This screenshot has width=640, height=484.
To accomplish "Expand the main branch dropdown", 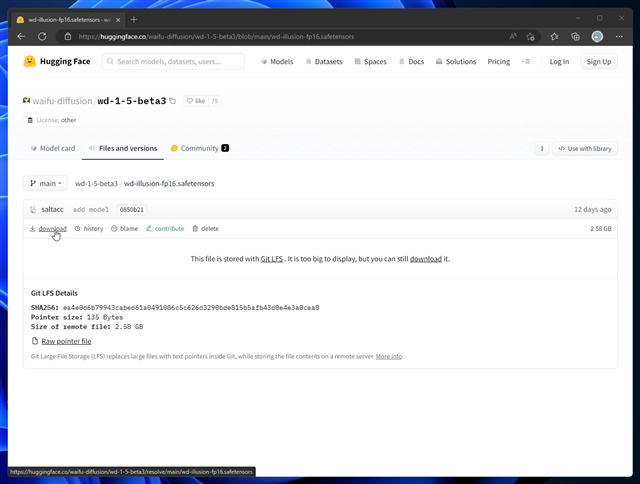I will 46,184.
